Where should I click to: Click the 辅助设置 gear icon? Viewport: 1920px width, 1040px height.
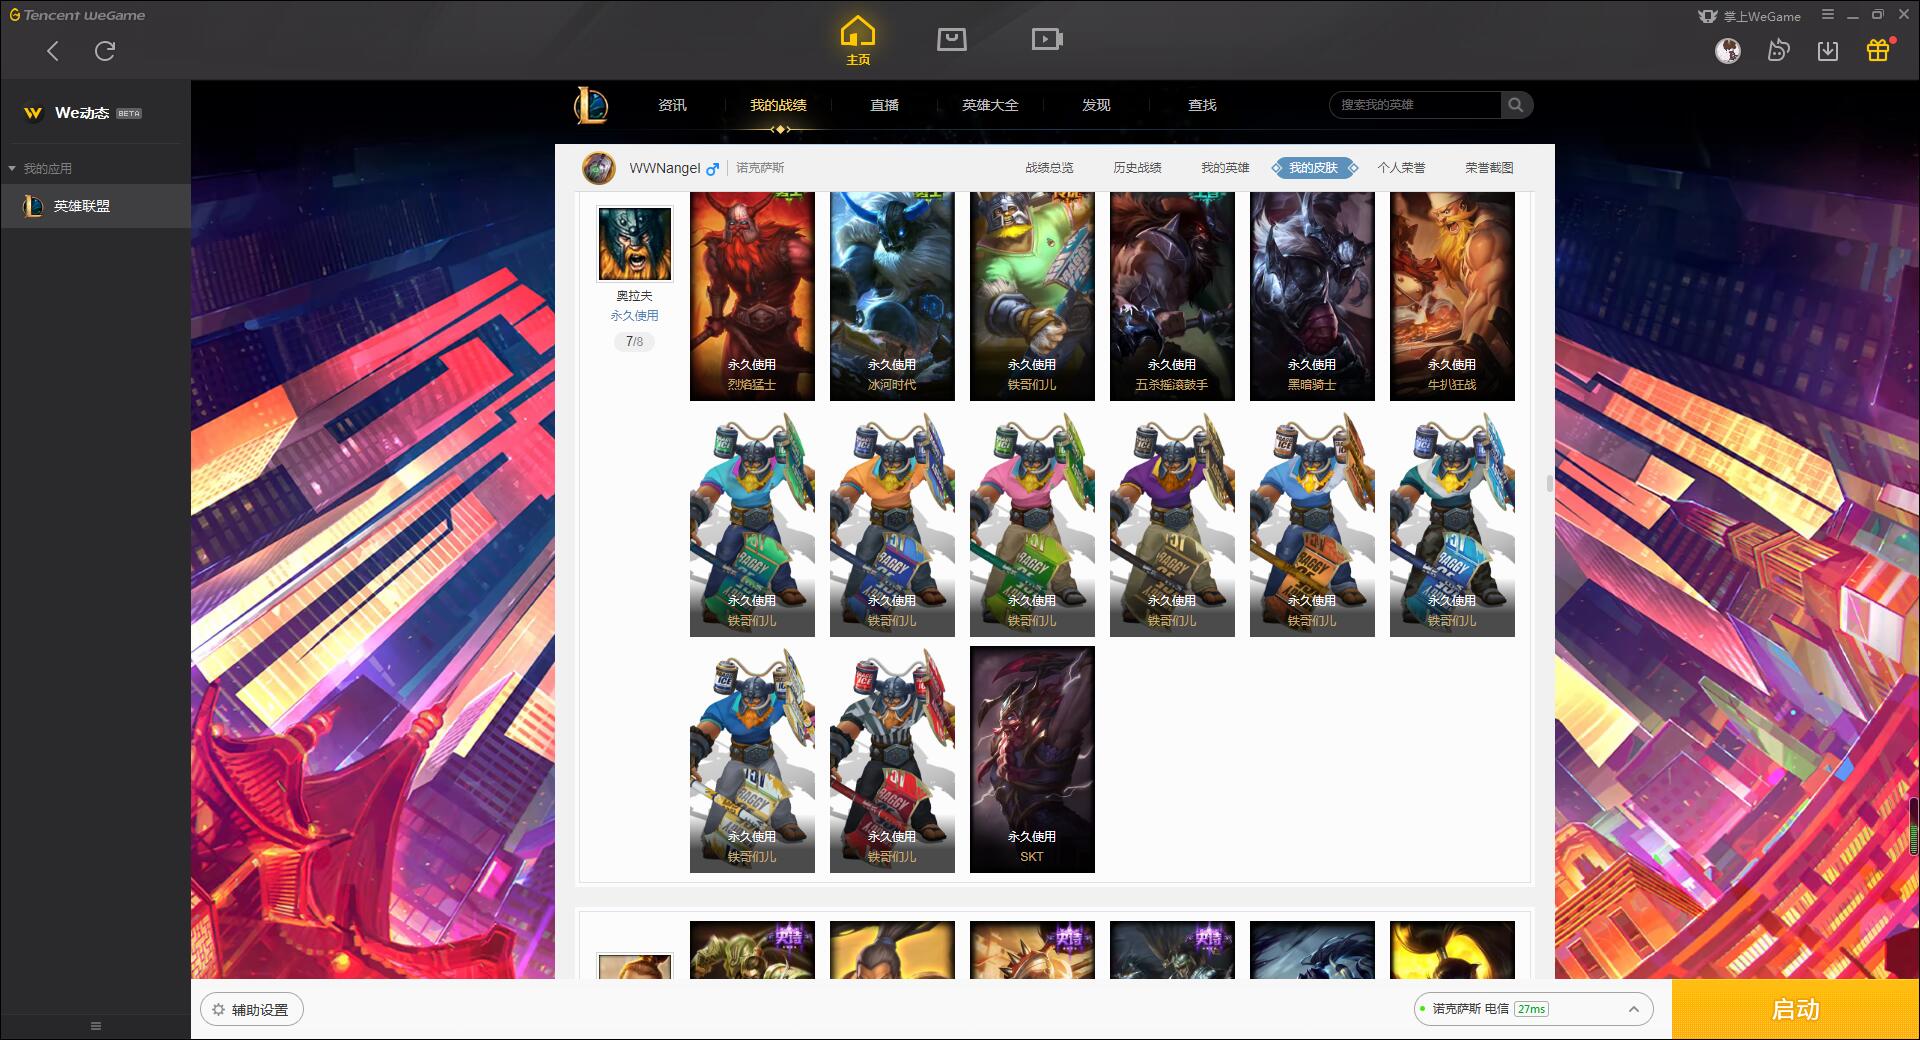click(218, 1010)
